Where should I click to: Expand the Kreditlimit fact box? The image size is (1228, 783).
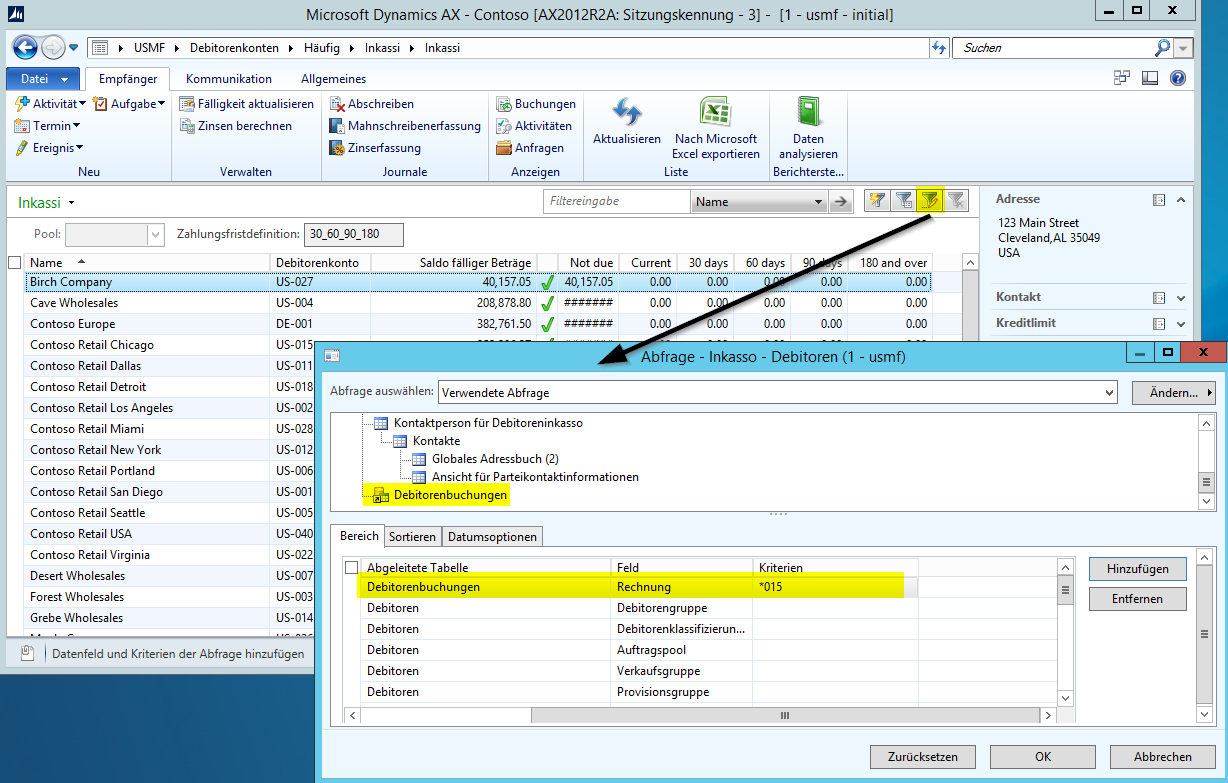pyautogui.click(x=1181, y=324)
